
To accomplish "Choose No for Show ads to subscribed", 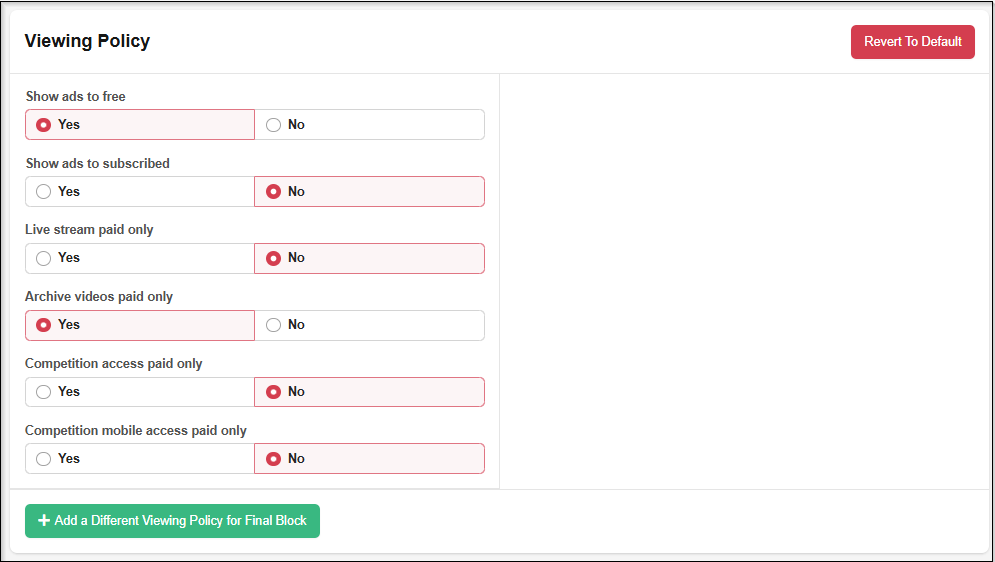I will tap(274, 192).
